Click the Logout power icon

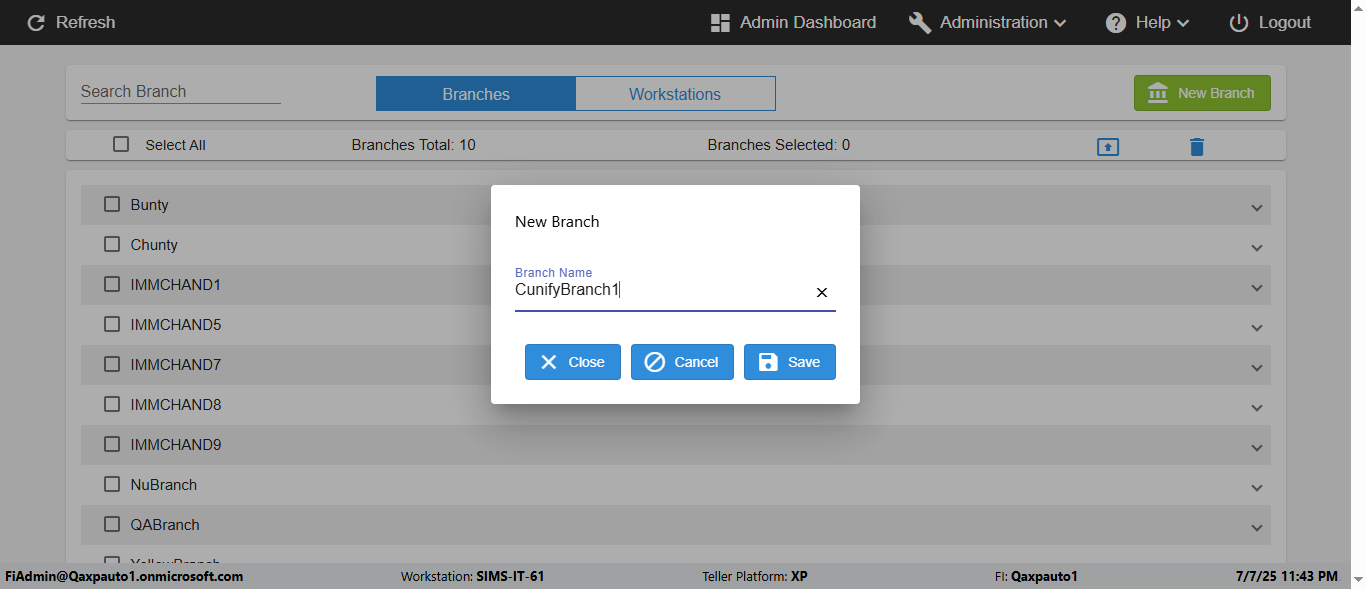coord(1239,22)
